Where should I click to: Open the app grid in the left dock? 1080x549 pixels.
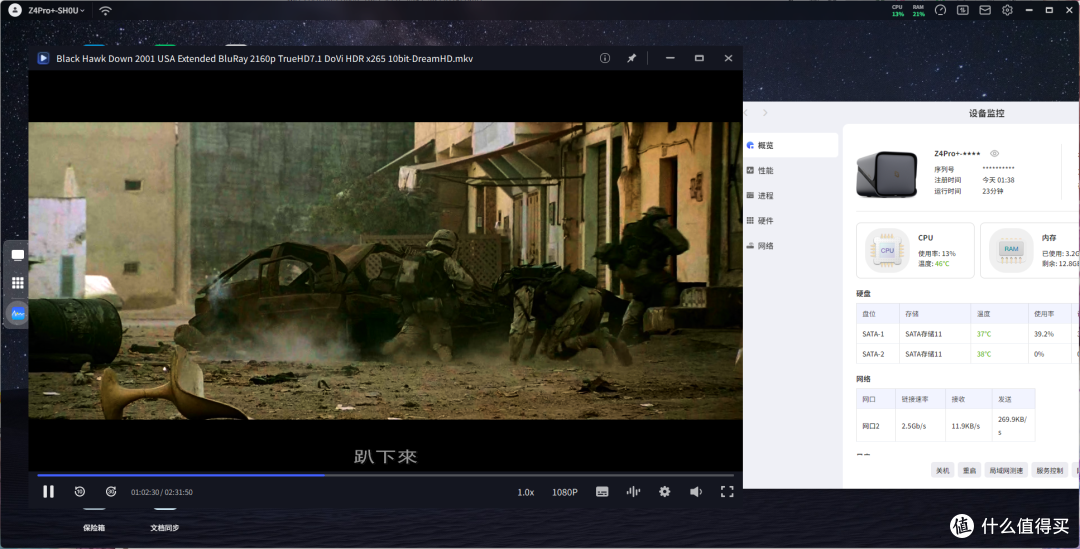point(18,283)
